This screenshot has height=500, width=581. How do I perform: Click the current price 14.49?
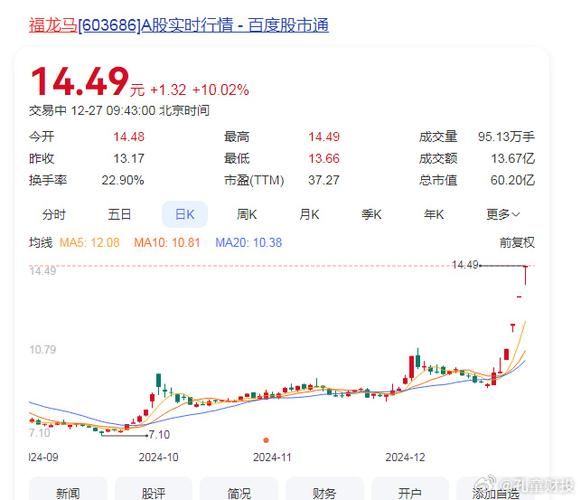[x=80, y=81]
